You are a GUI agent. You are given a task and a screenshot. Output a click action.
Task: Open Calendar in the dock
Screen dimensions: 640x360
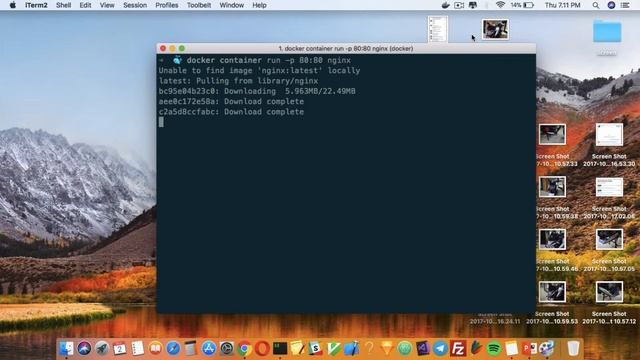[120, 348]
